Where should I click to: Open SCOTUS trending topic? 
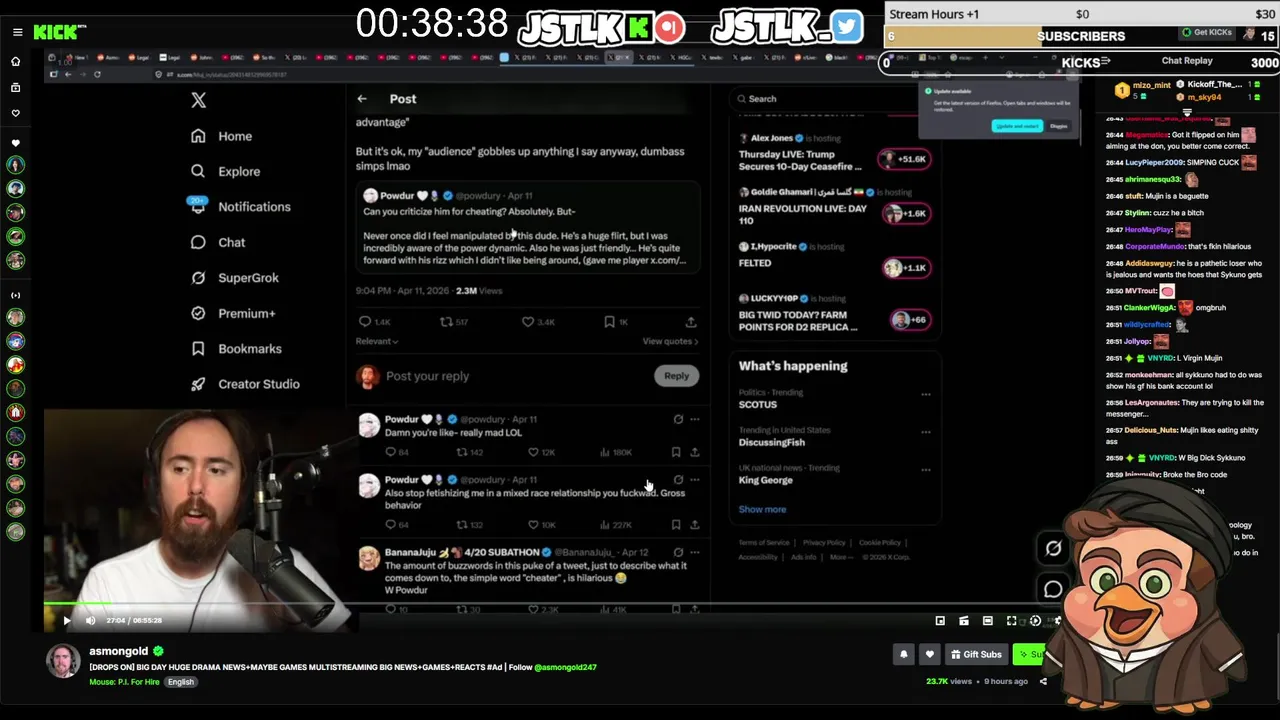click(758, 405)
